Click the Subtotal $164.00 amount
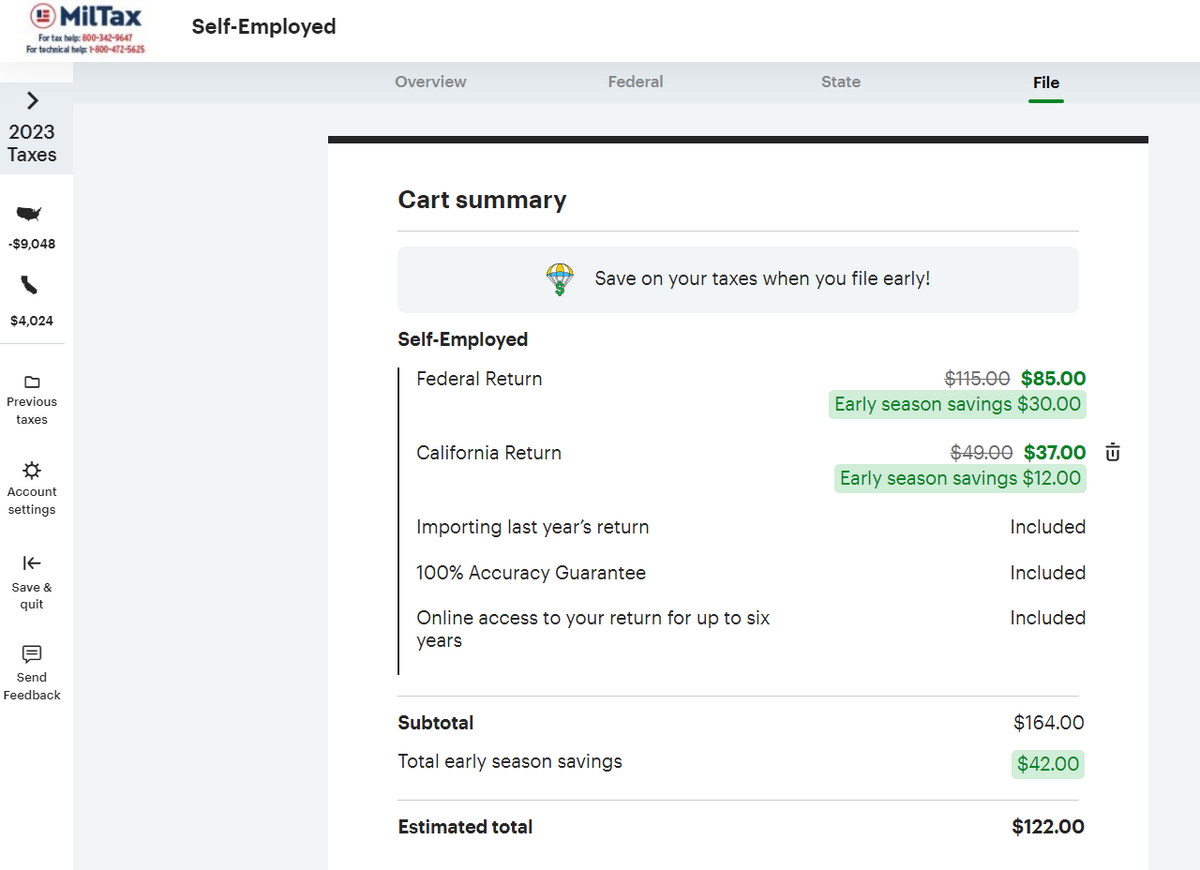 click(1049, 723)
